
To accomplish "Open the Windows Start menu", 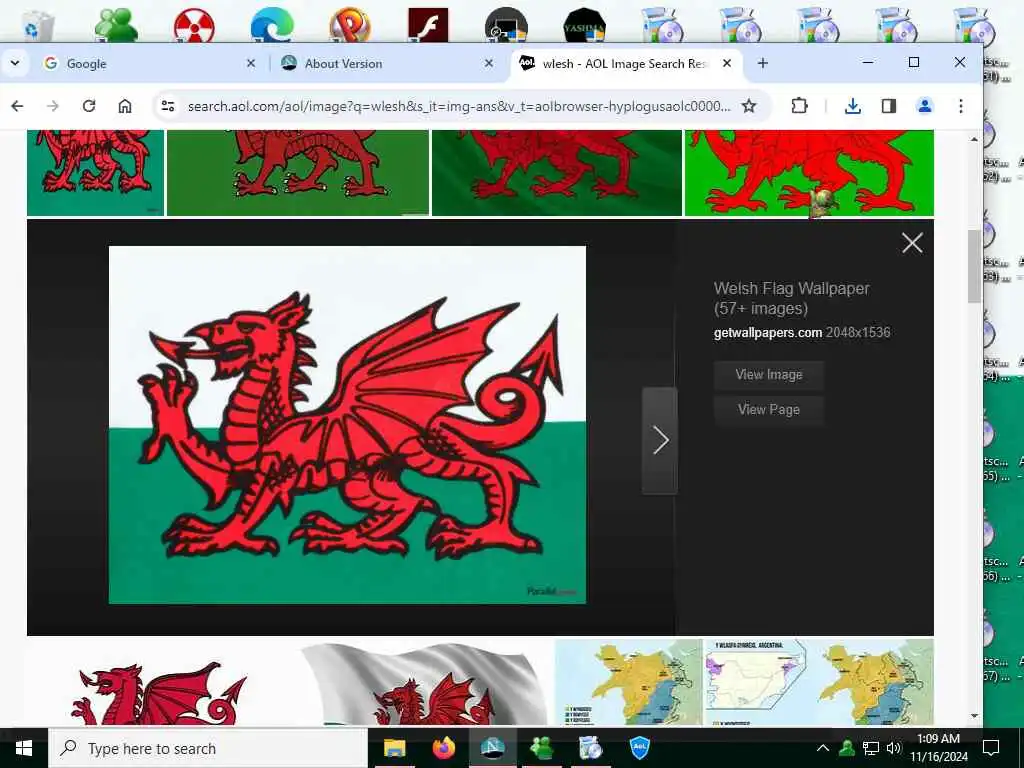I will coord(24,748).
